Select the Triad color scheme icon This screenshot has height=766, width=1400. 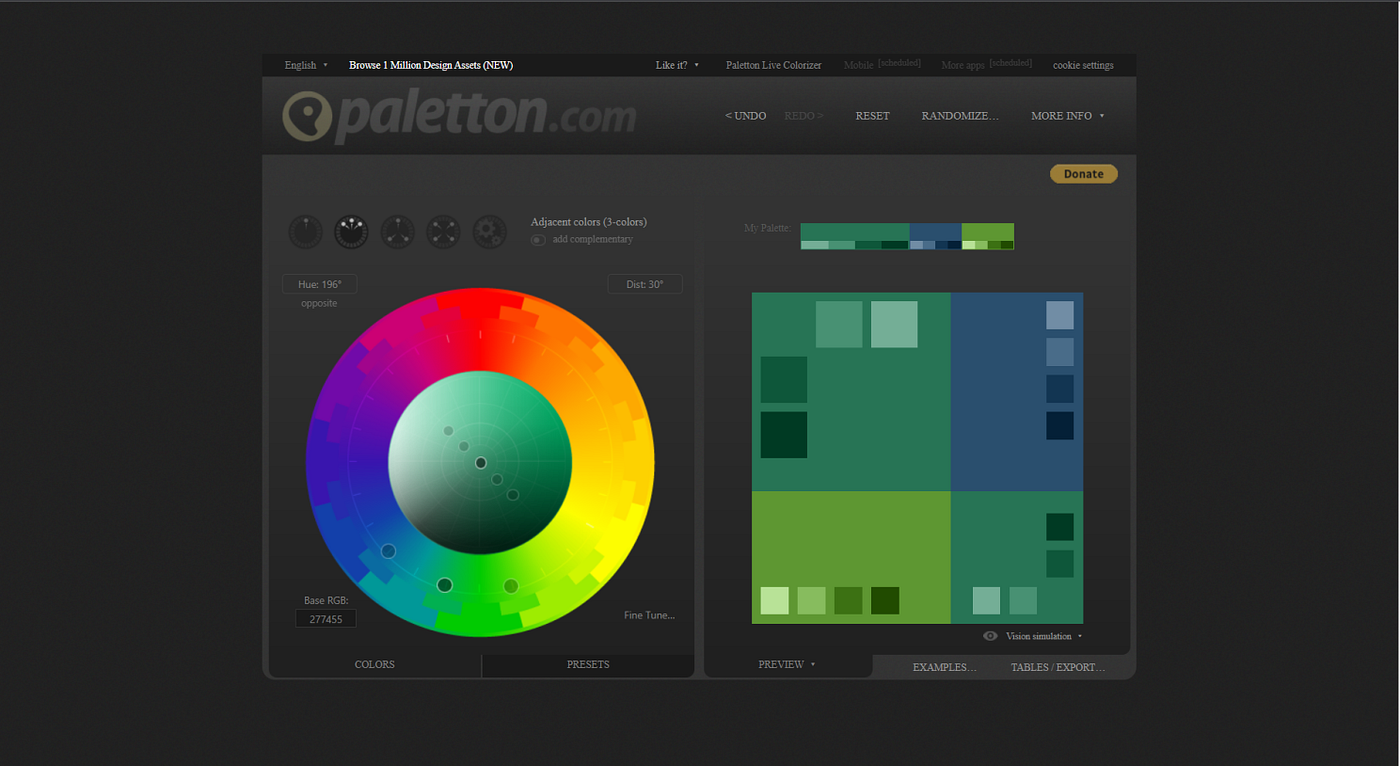coord(397,232)
